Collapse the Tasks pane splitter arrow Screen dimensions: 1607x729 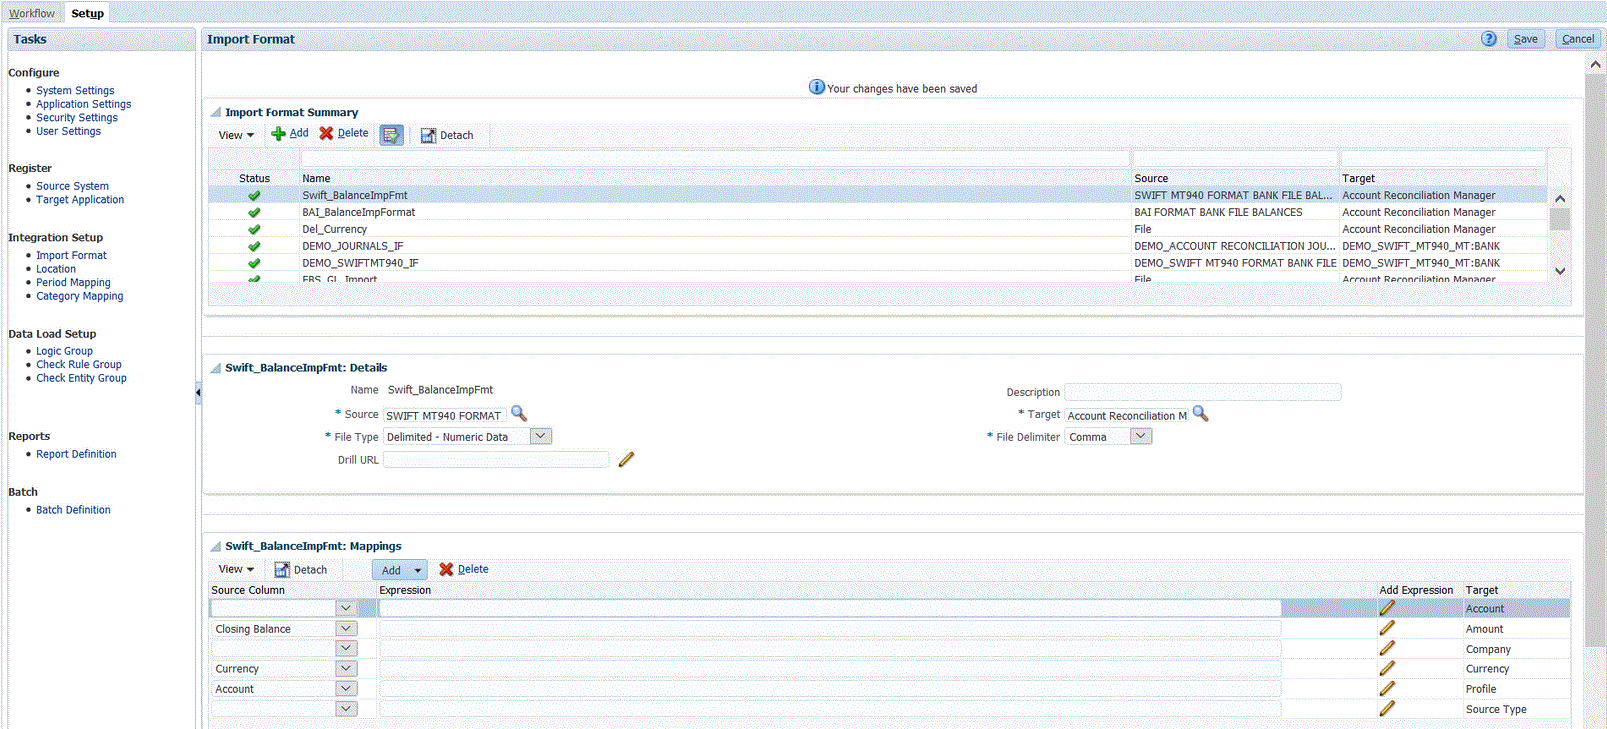[x=198, y=393]
